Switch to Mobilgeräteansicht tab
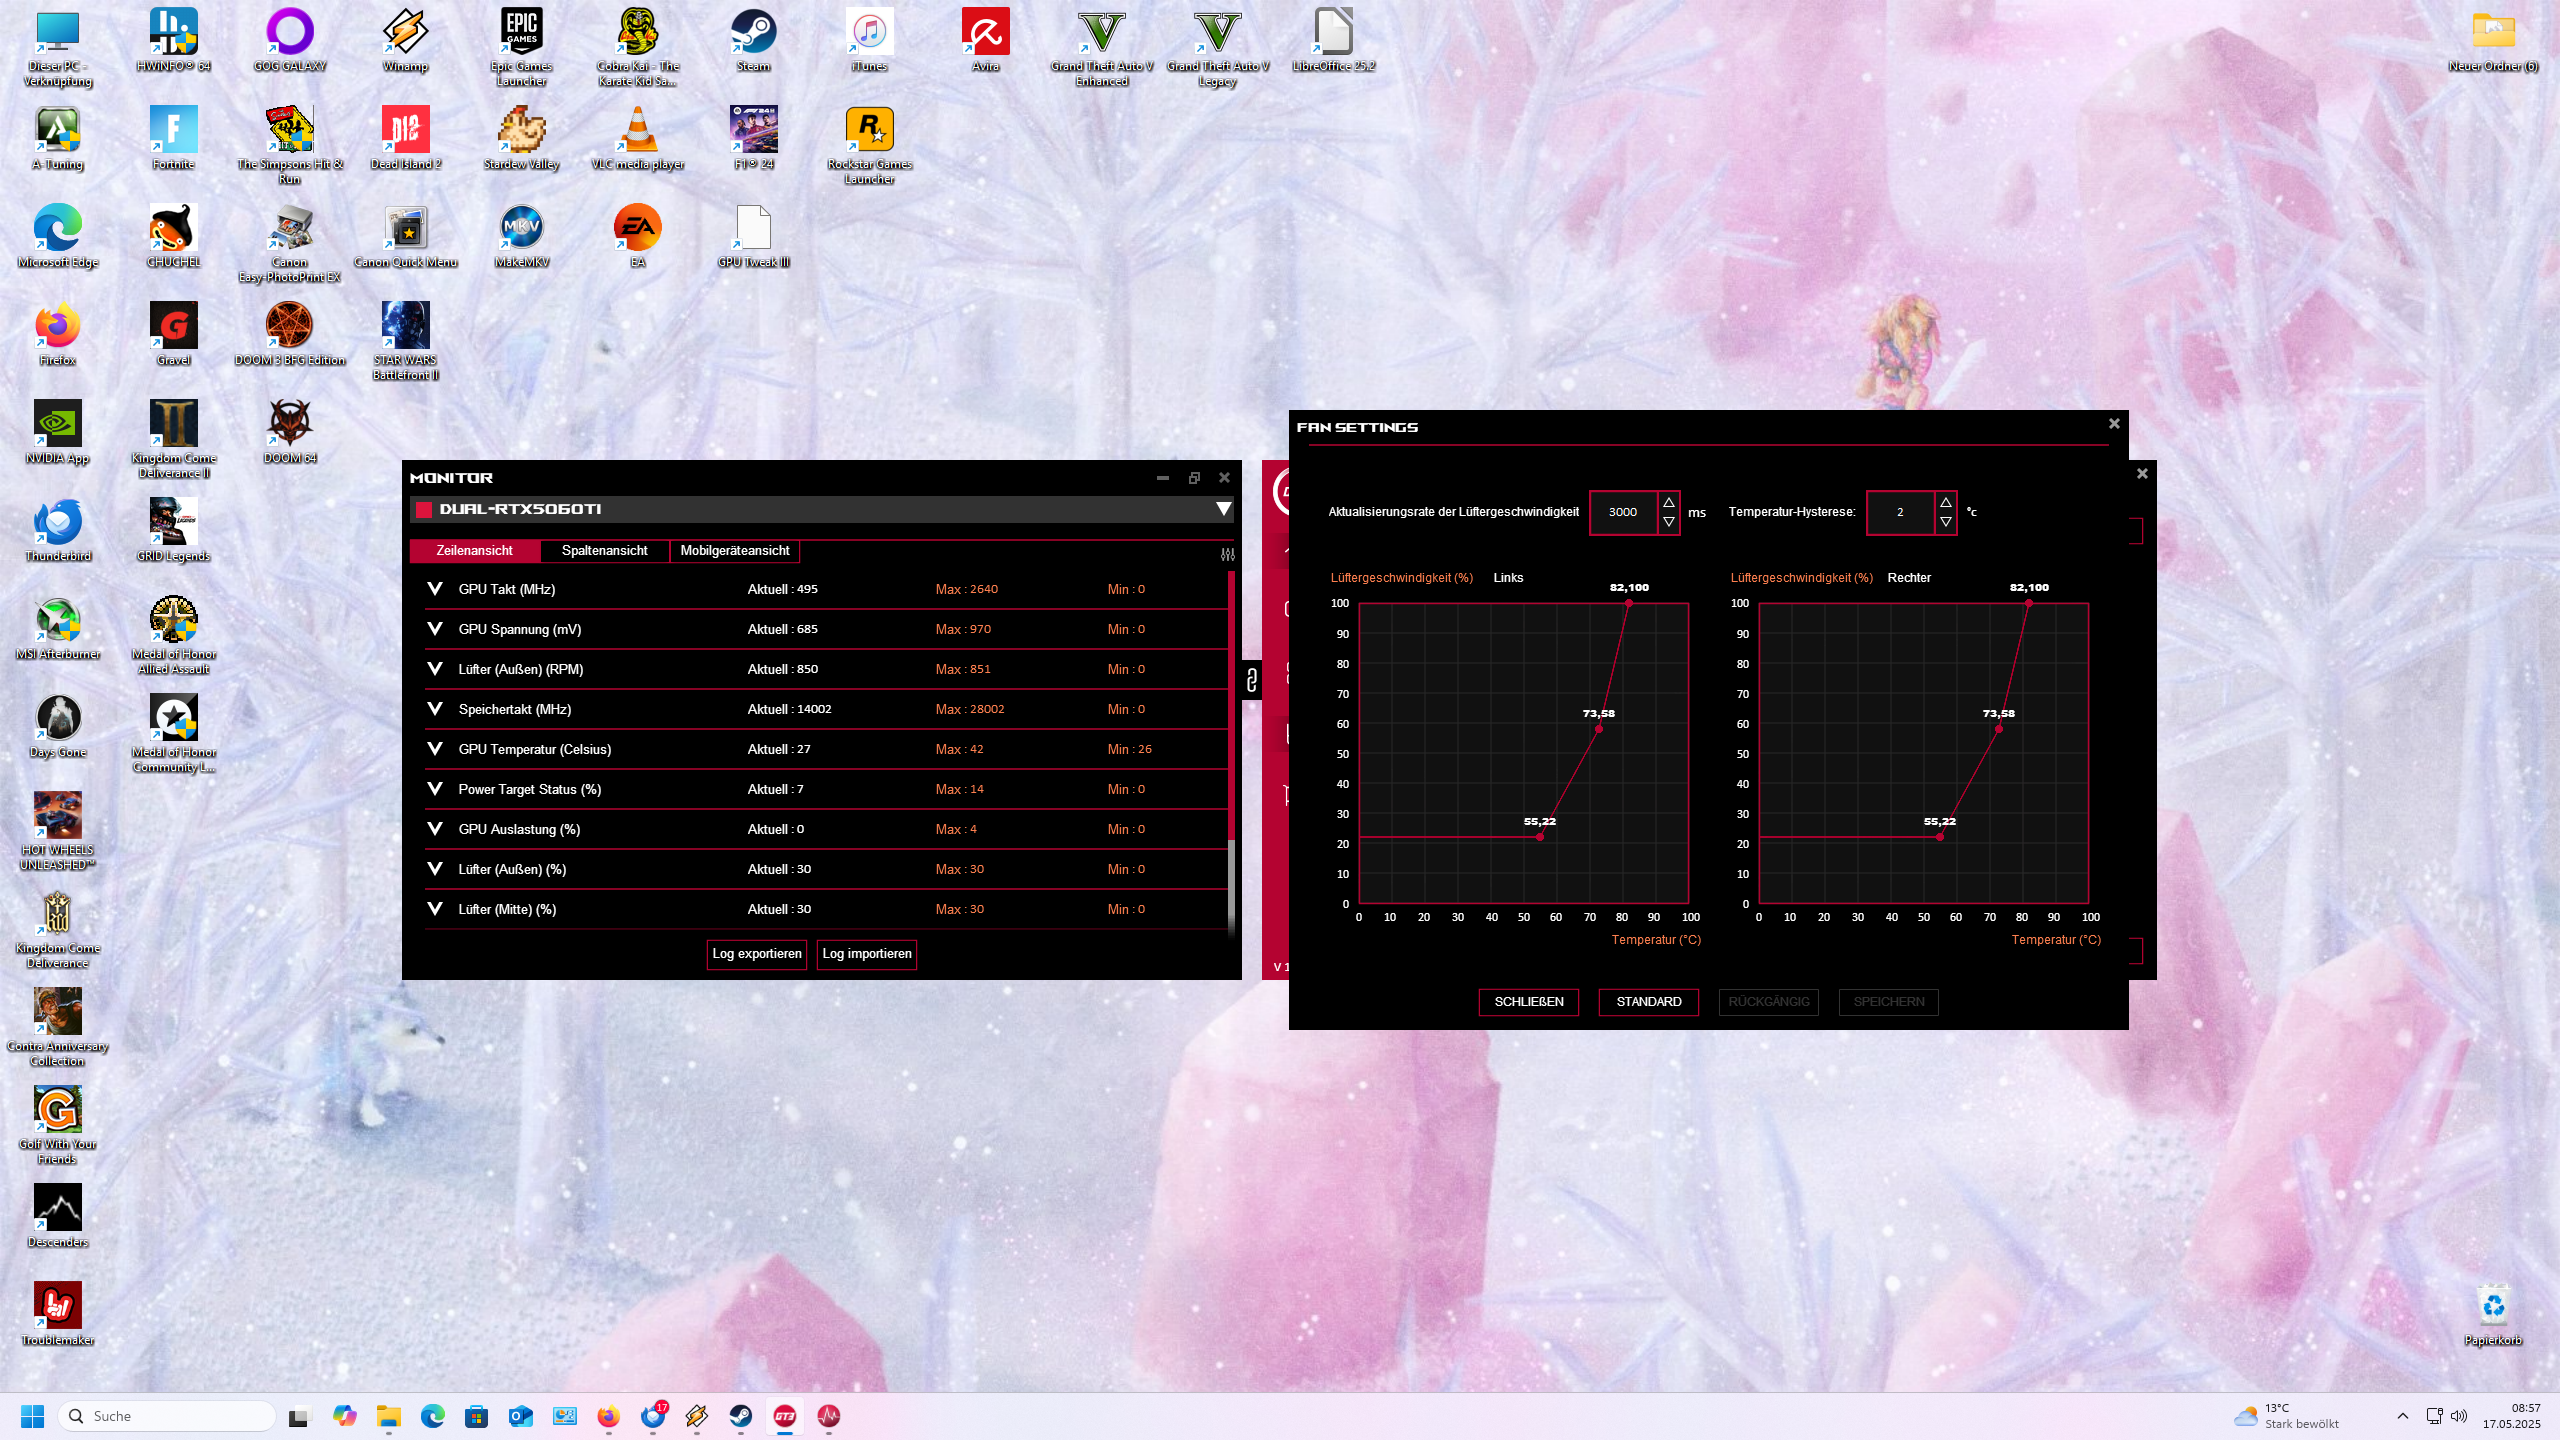 tap(734, 551)
